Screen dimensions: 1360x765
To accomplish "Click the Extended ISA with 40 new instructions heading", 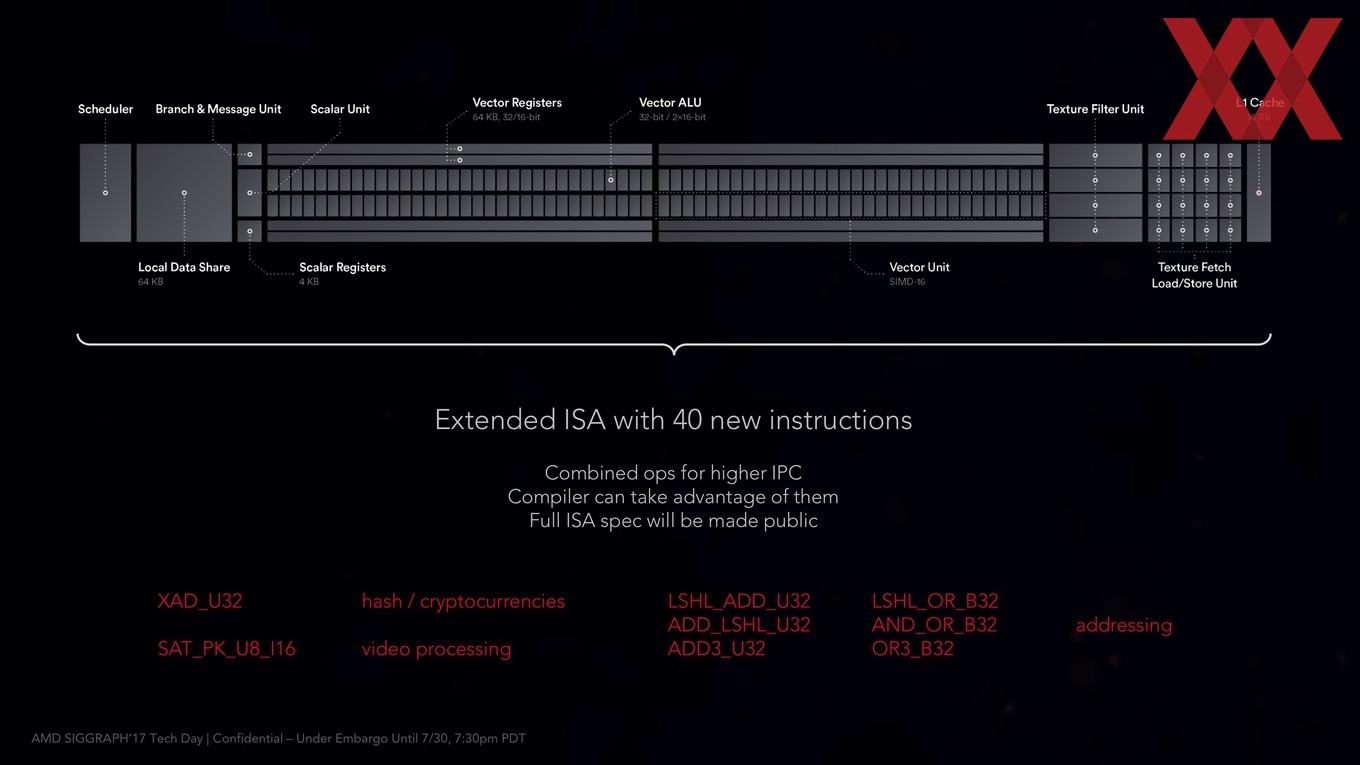I will point(673,419).
